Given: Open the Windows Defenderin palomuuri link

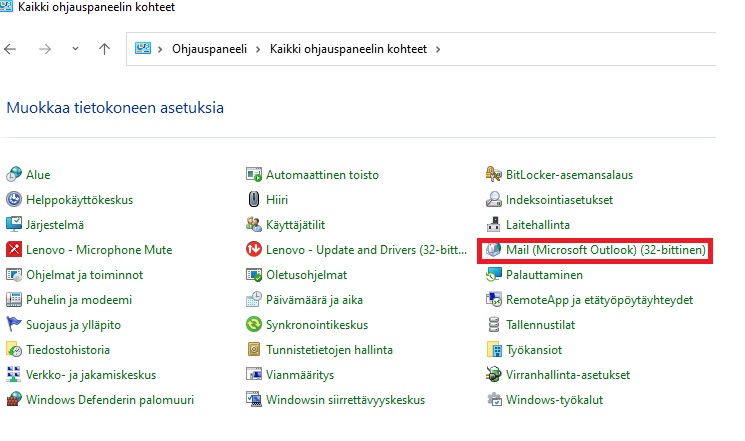Looking at the screenshot, I should click(x=110, y=400).
